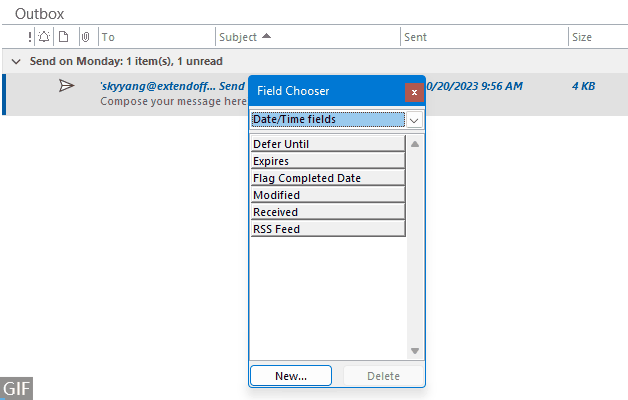Click the Importance column header icon
The image size is (628, 400).
pyautogui.click(x=30, y=37)
